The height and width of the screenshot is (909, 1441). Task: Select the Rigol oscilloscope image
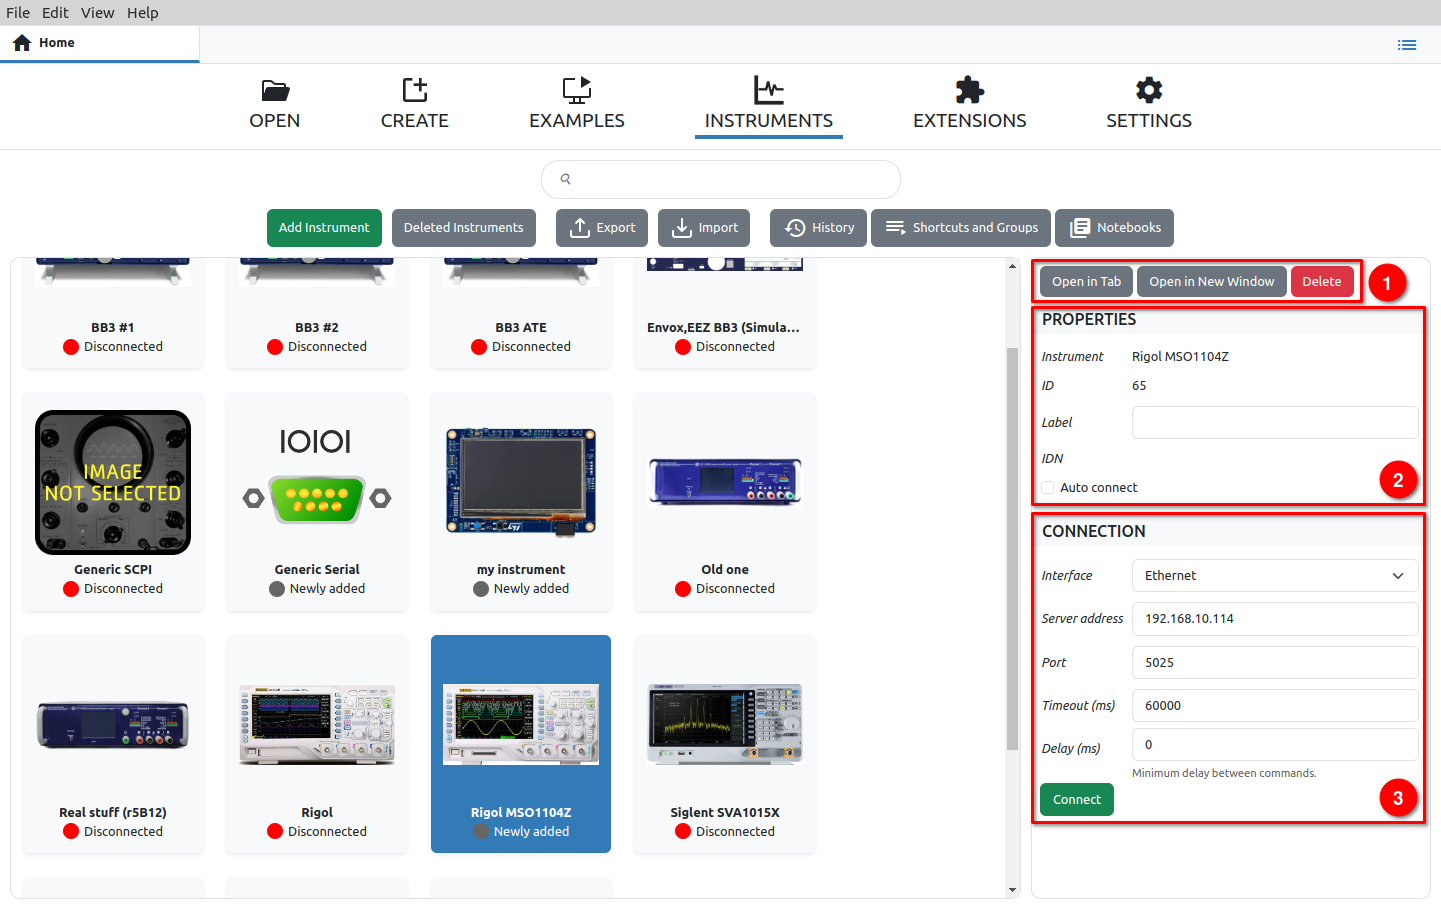(x=317, y=725)
